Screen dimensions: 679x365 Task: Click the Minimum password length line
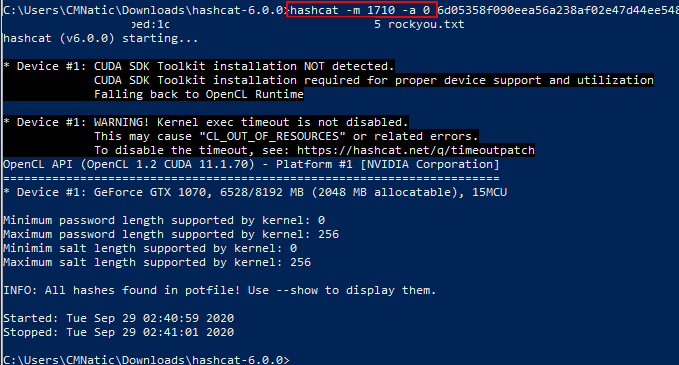164,220
